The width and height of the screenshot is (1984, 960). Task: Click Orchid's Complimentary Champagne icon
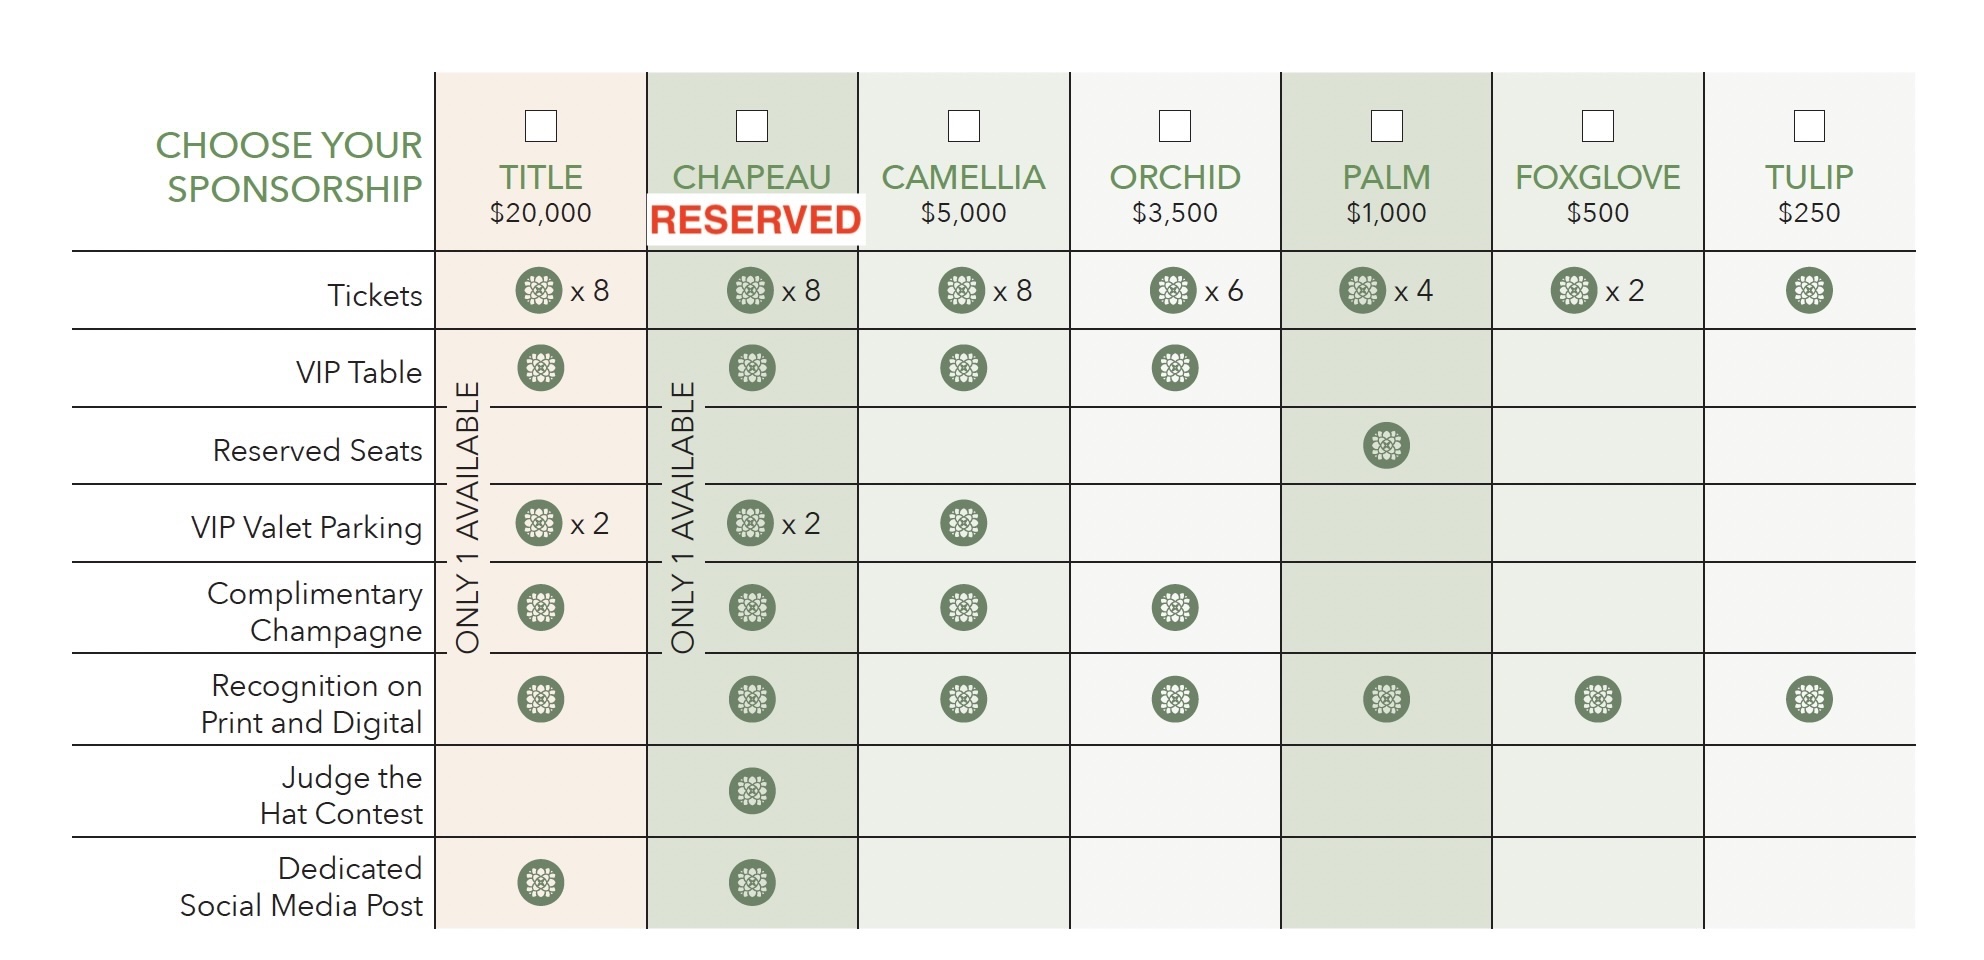[1175, 608]
